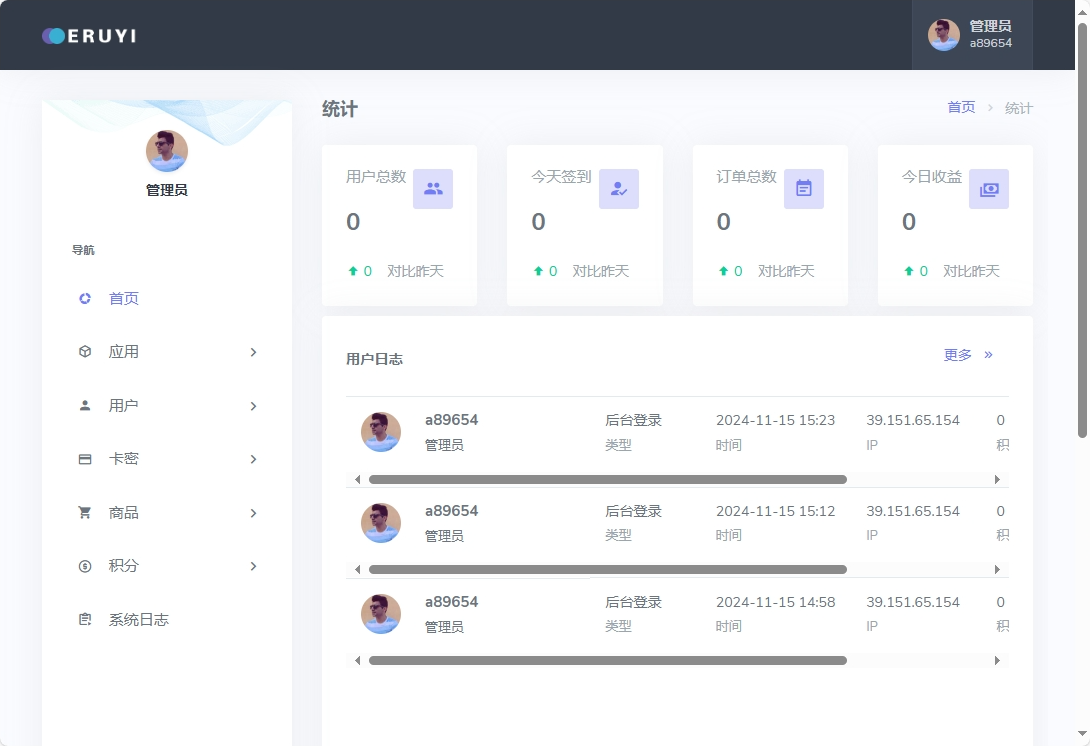Click the 用户总数 card label

tap(376, 177)
